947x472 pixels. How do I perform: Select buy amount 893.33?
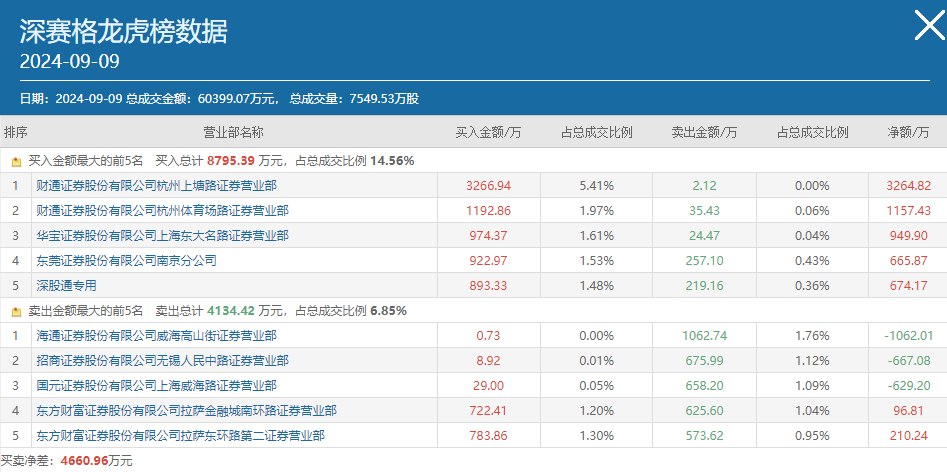489,286
